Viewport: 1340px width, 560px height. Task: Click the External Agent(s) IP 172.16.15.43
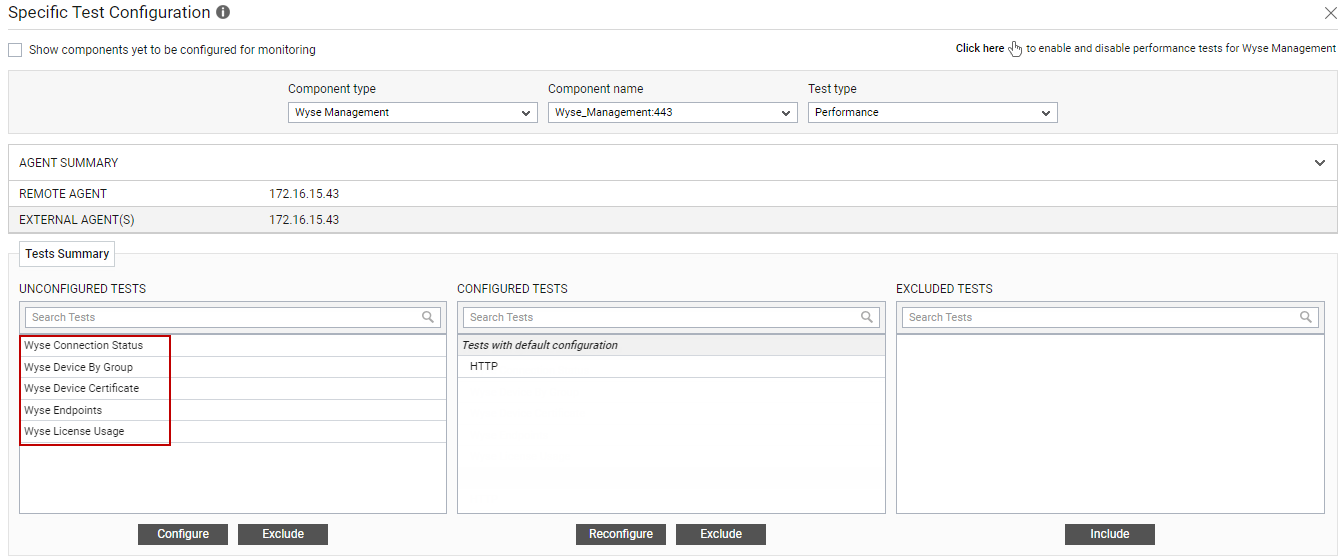[x=304, y=220]
